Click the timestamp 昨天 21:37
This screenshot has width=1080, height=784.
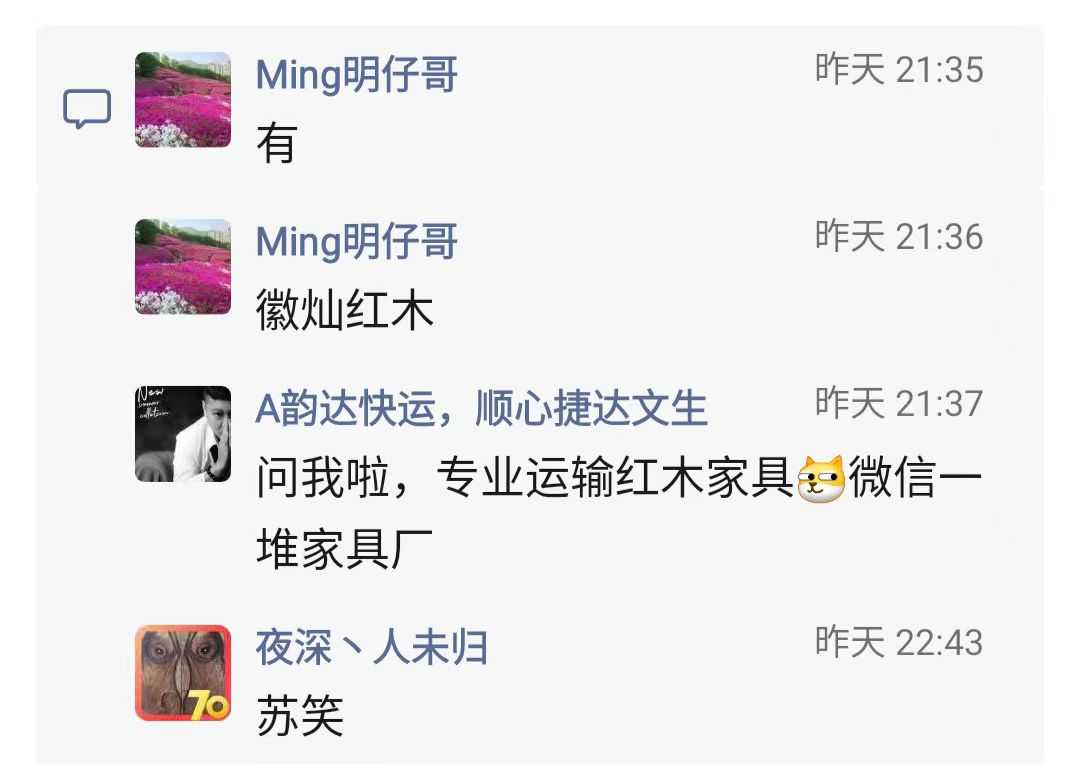899,403
